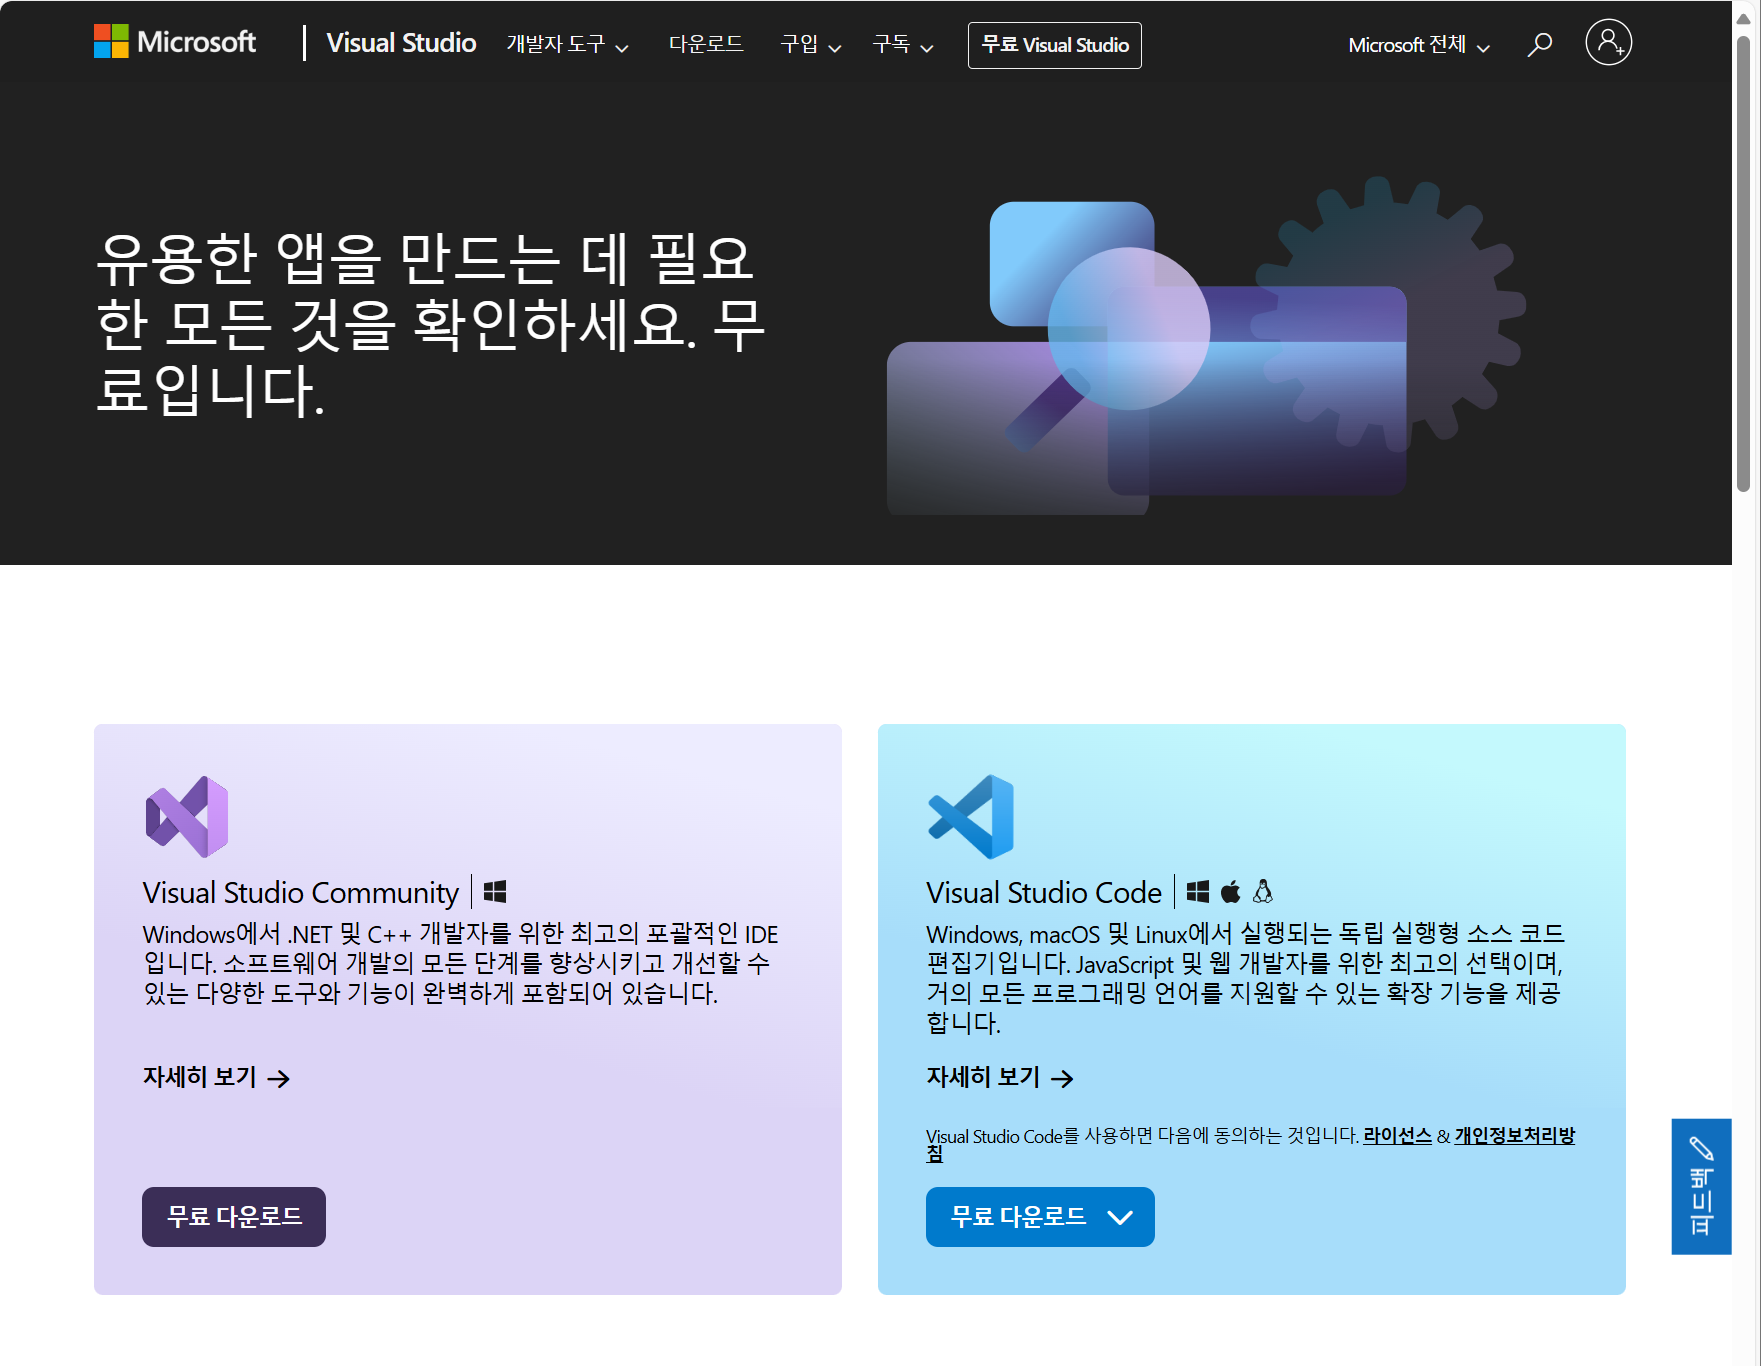The width and height of the screenshot is (1761, 1366).
Task: Open the VS Code 무료 다운로드 dropdown
Action: [1040, 1217]
